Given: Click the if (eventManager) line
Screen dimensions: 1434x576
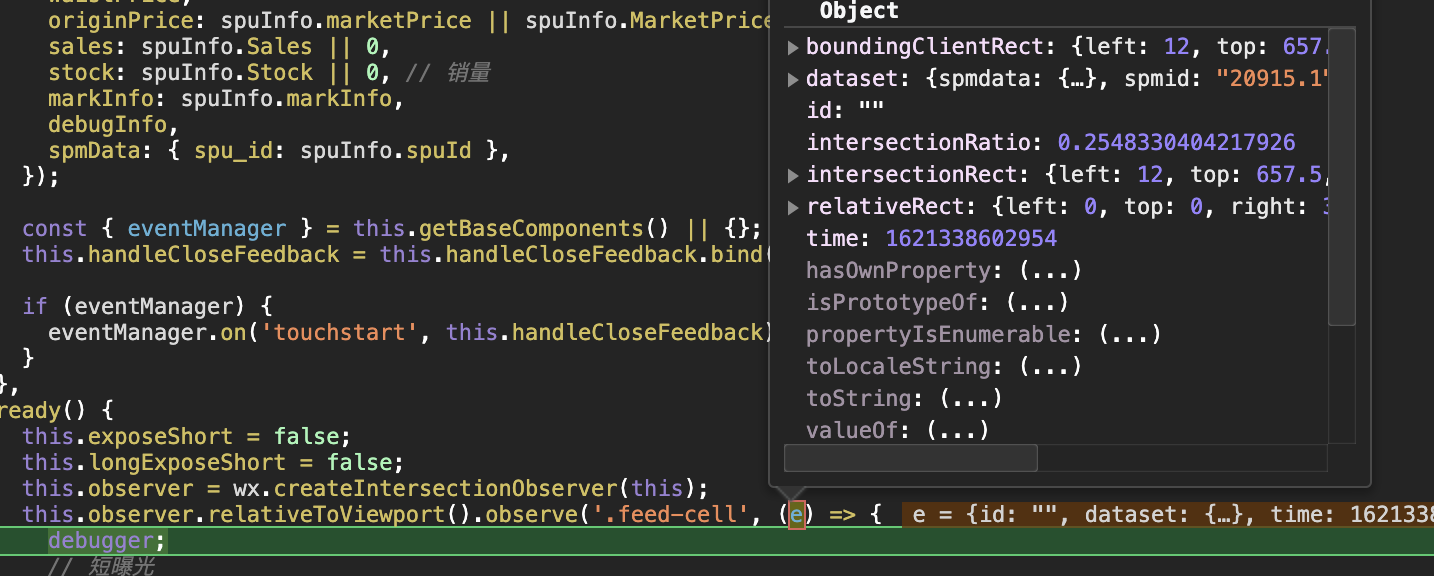Looking at the screenshot, I should 147,306.
